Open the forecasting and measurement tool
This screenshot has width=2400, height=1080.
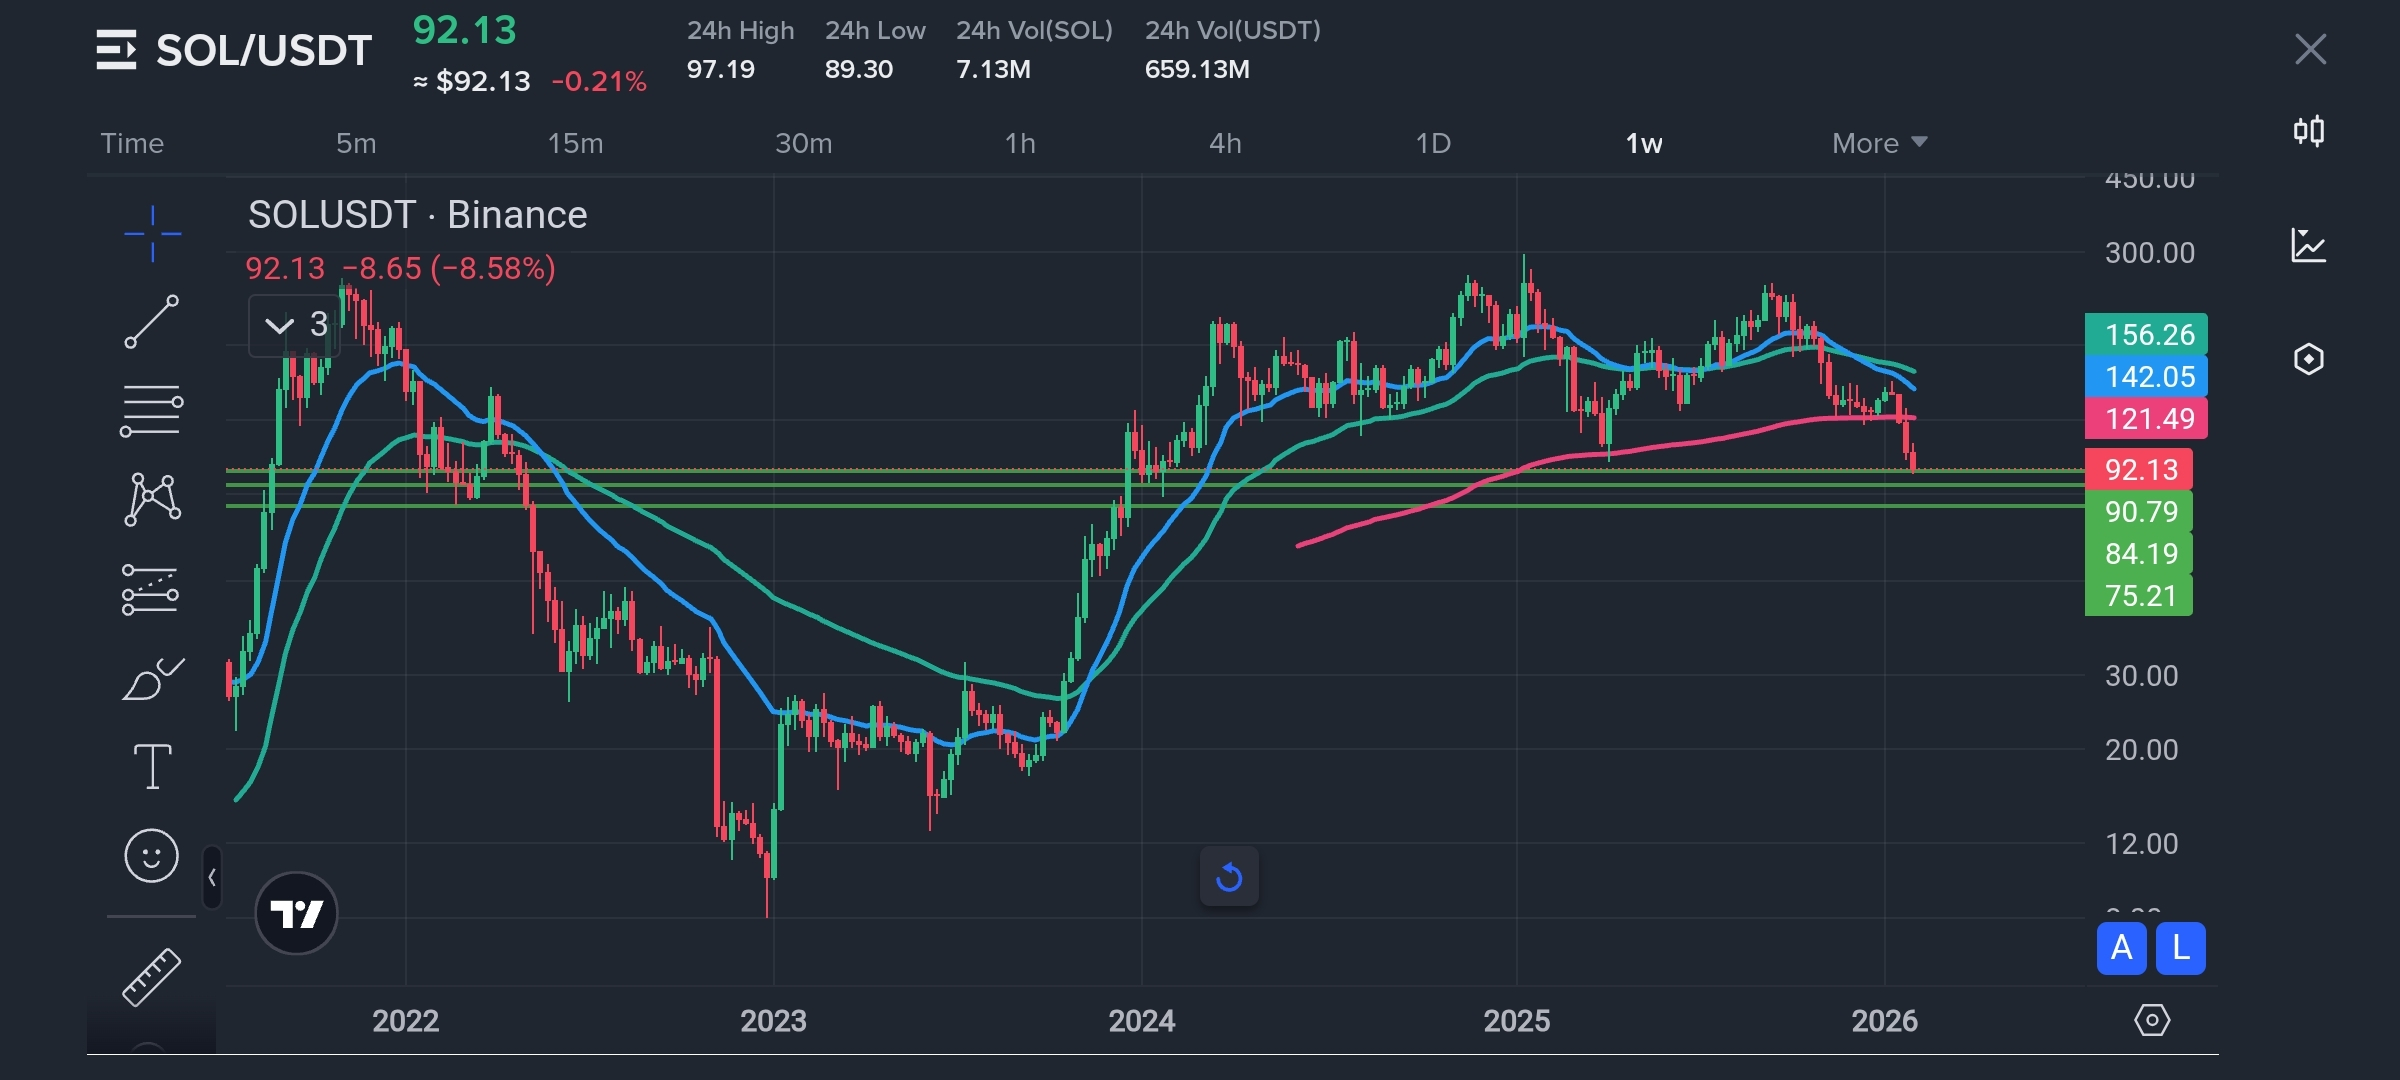coord(151,589)
